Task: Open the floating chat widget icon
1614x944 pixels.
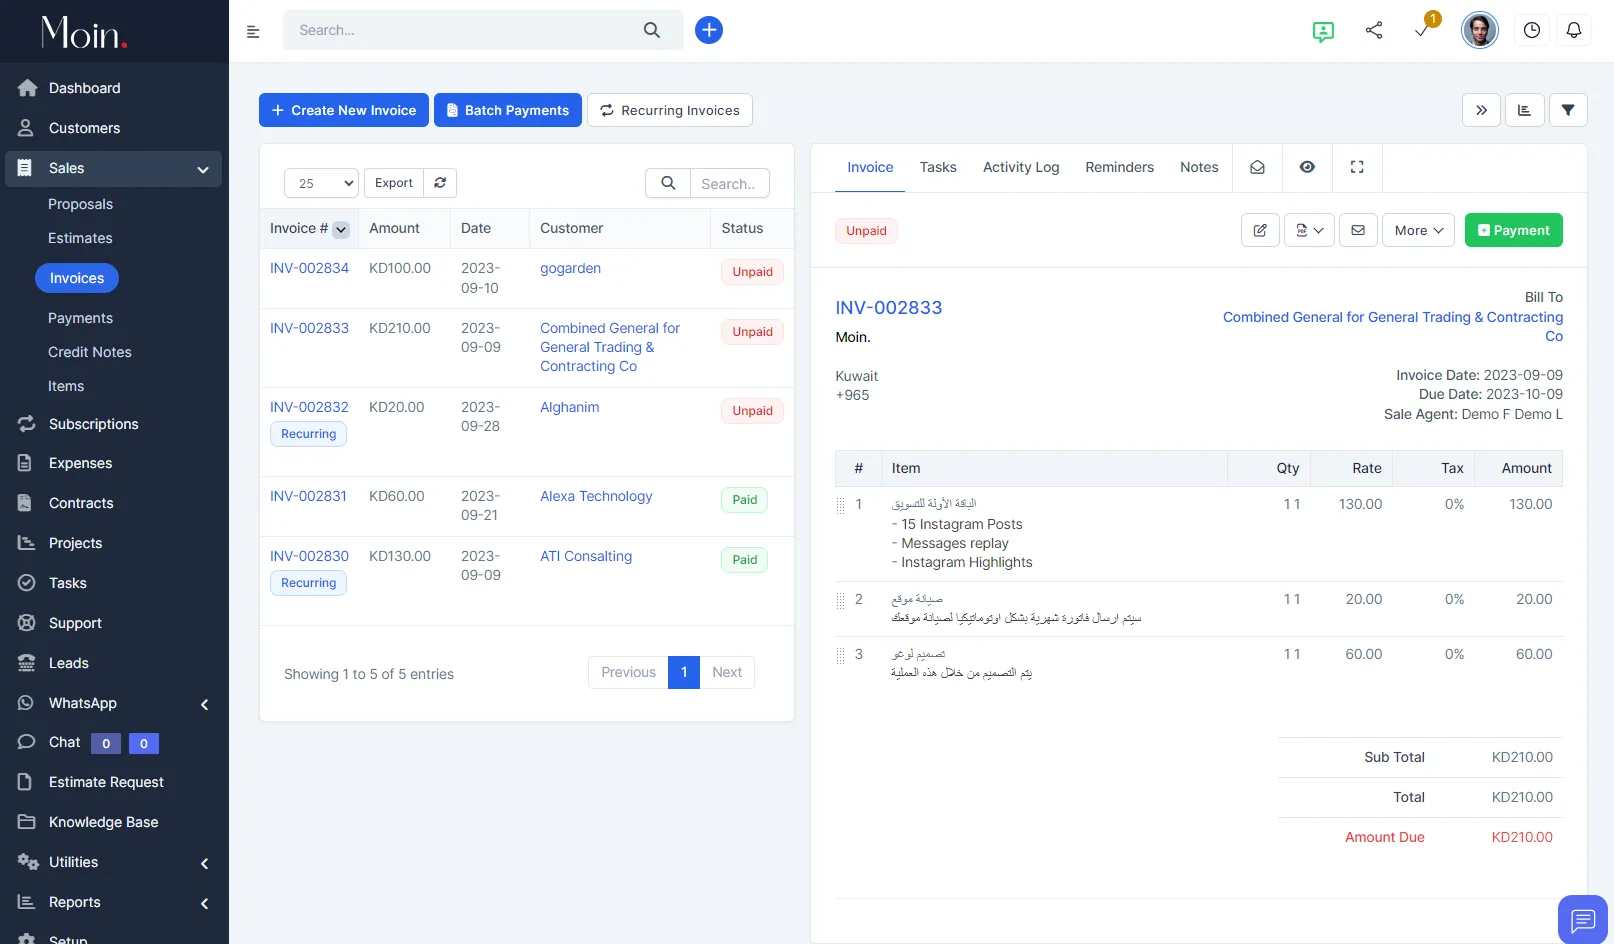Action: point(1583,920)
